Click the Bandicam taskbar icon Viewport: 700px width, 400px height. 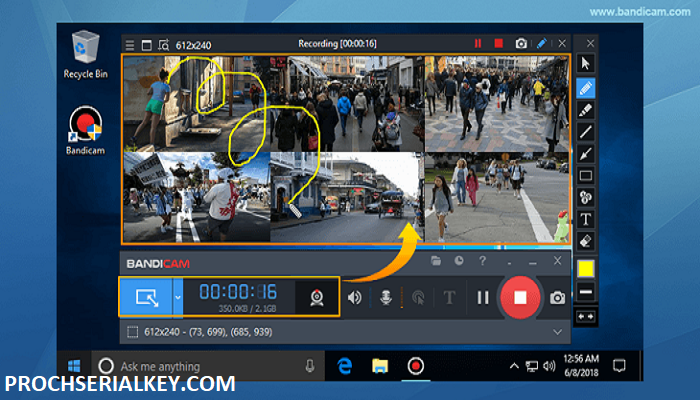pos(416,366)
